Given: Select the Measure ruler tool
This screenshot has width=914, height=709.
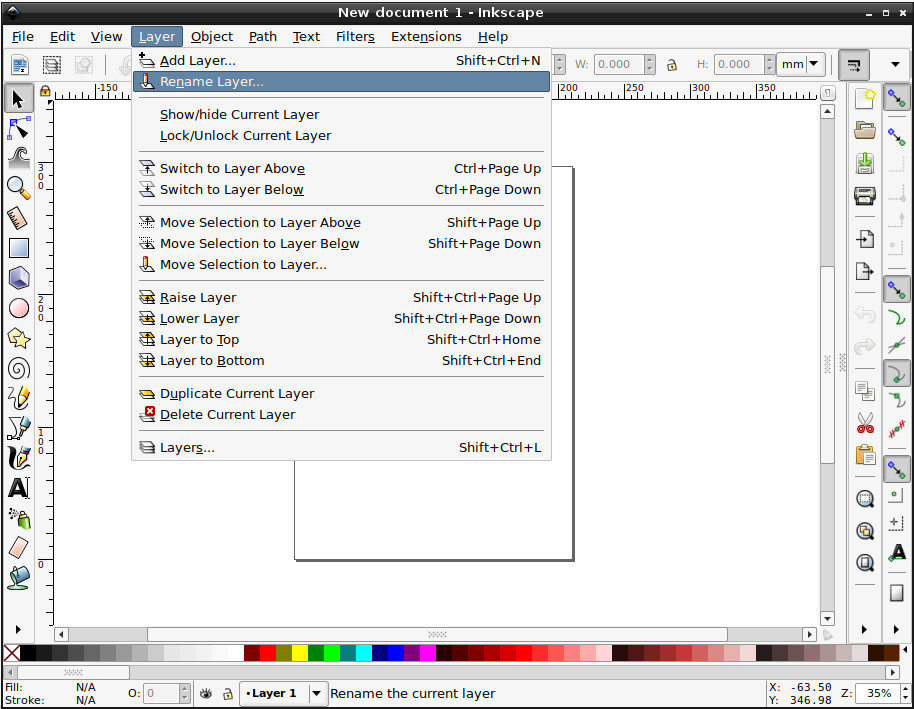Looking at the screenshot, I should 18,218.
